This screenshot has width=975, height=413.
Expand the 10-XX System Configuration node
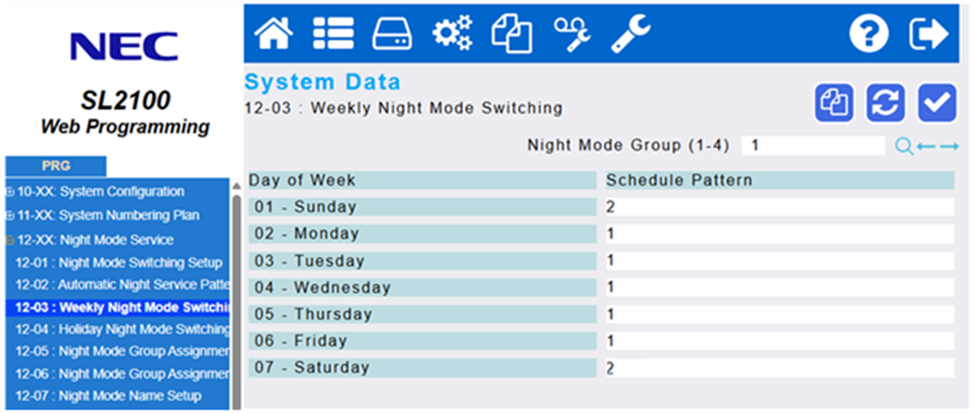[9, 191]
